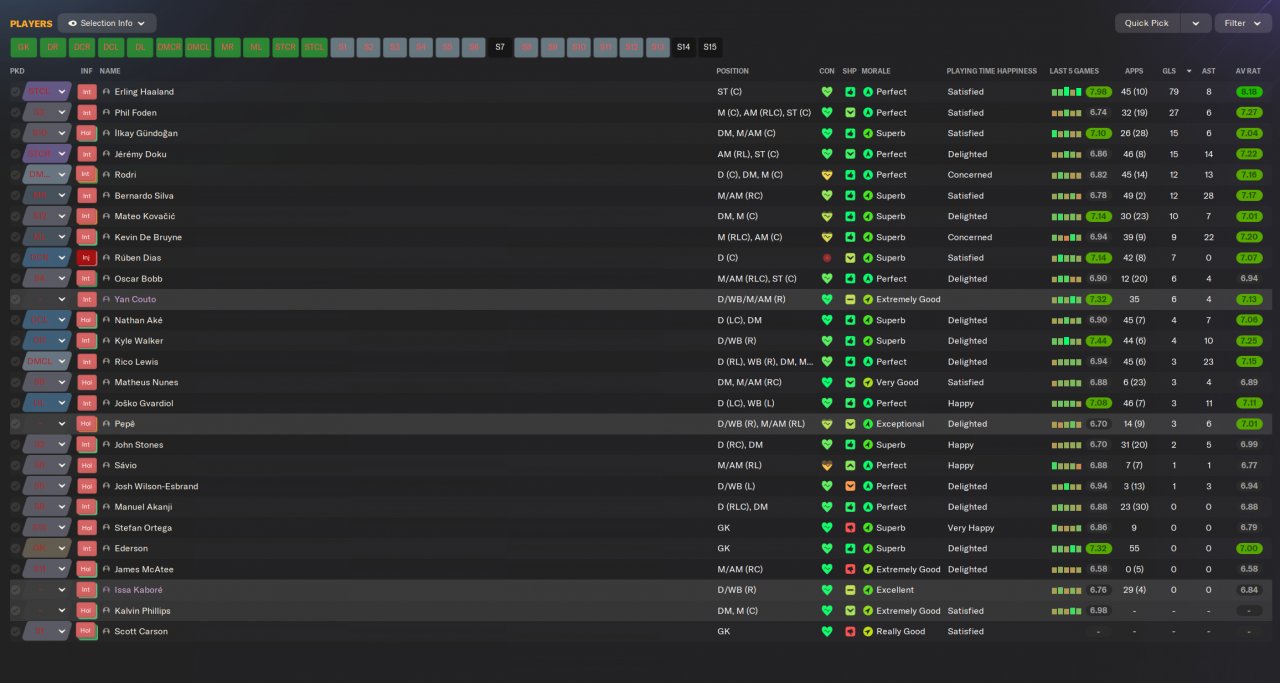This screenshot has height=683, width=1280.
Task: Click James McAtee's red sharpness icon
Action: (x=850, y=570)
